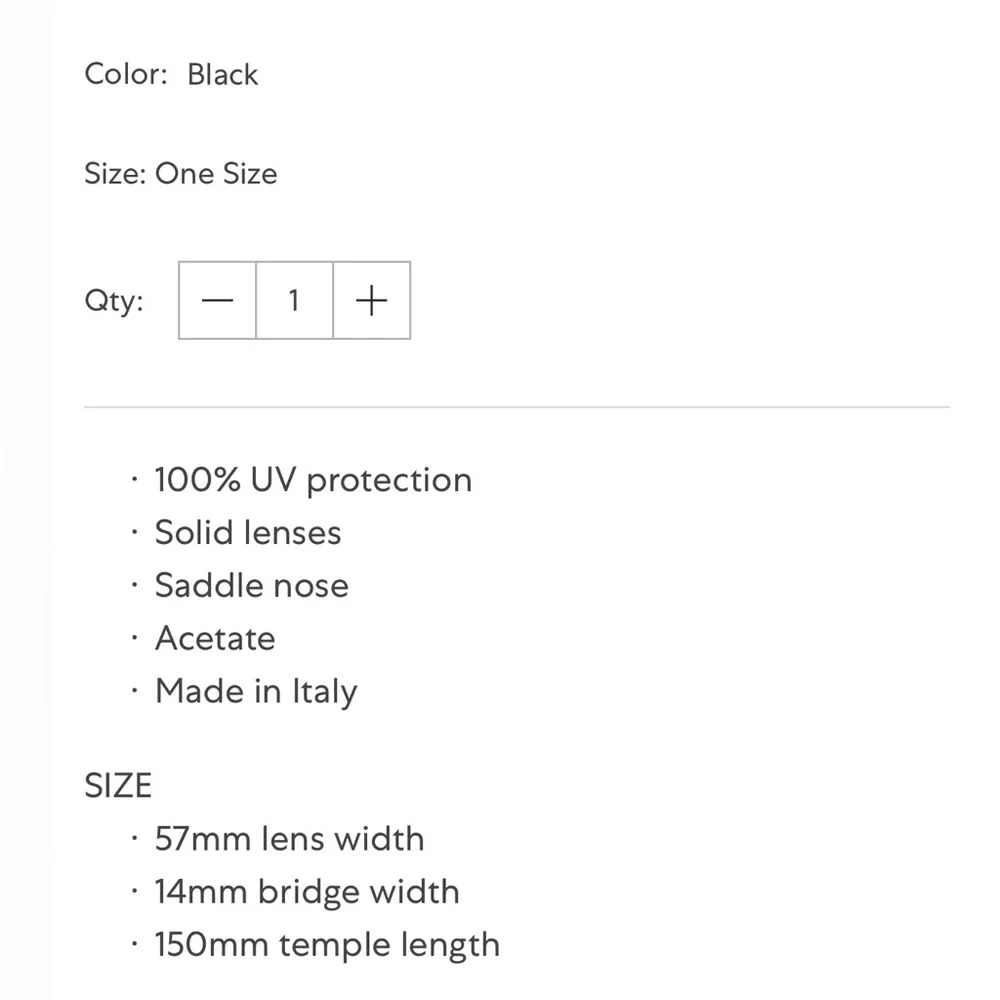Increase quantity with the plus button

[x=372, y=300]
